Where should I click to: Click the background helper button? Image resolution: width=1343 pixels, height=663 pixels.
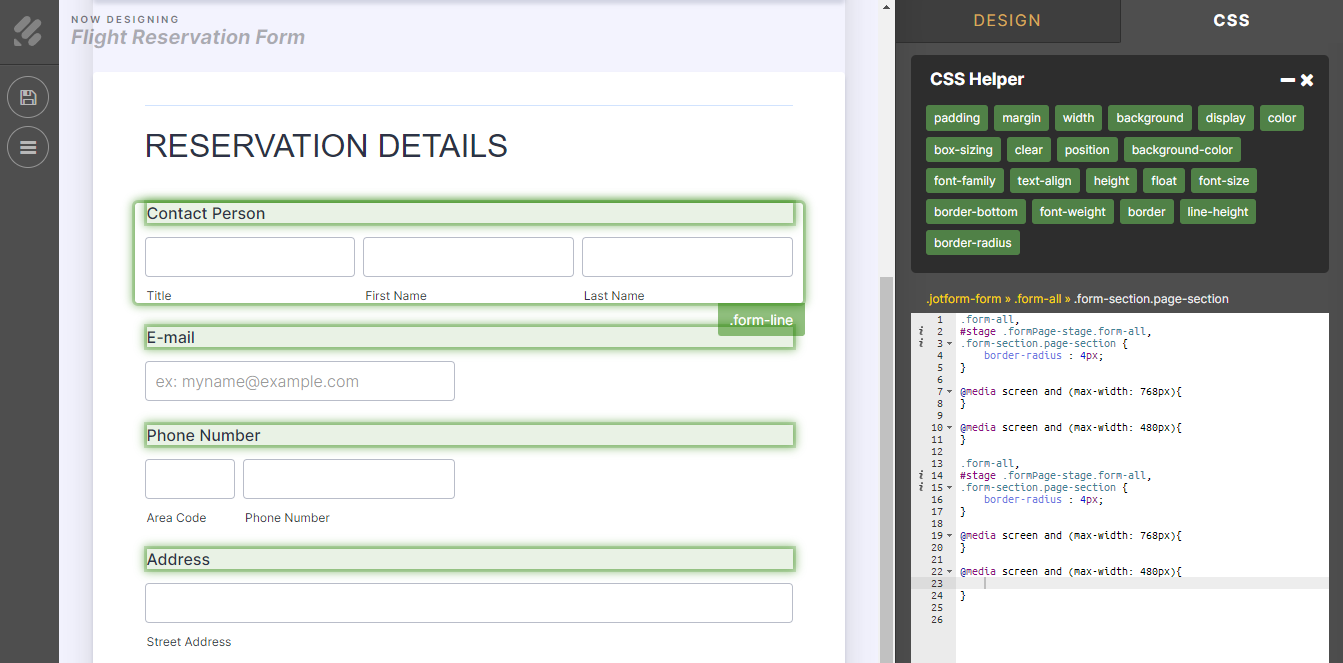tap(1150, 118)
